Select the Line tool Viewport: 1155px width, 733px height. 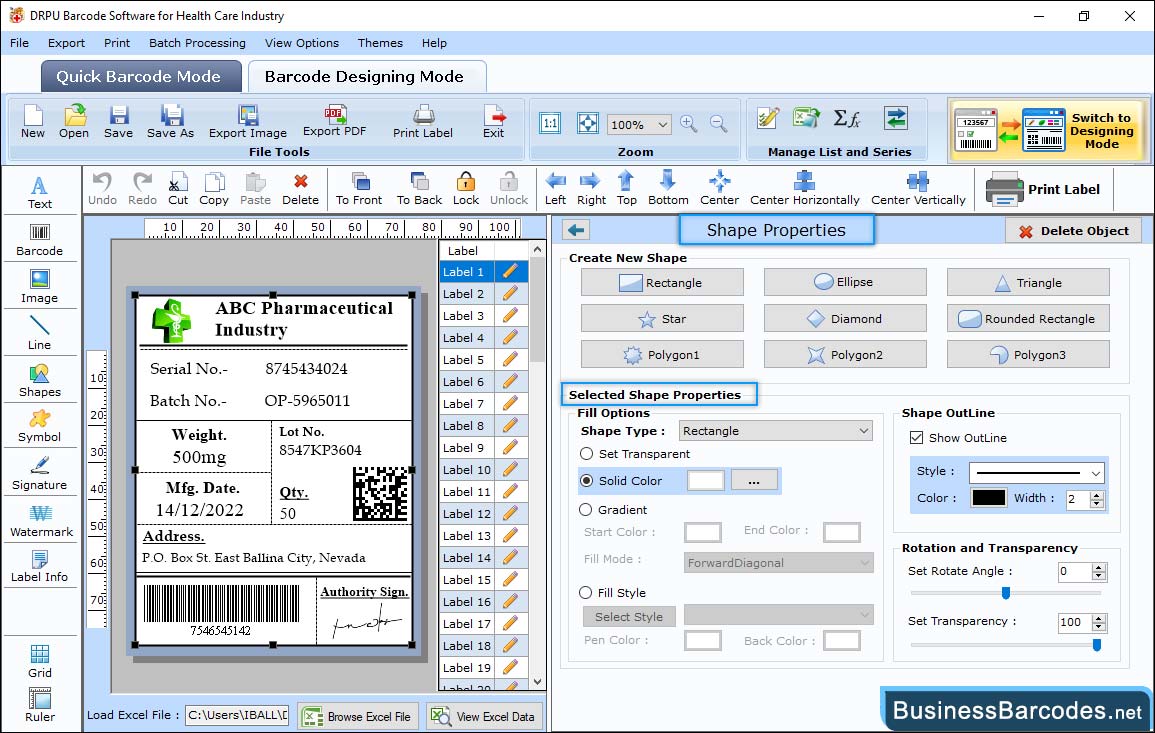pyautogui.click(x=40, y=334)
